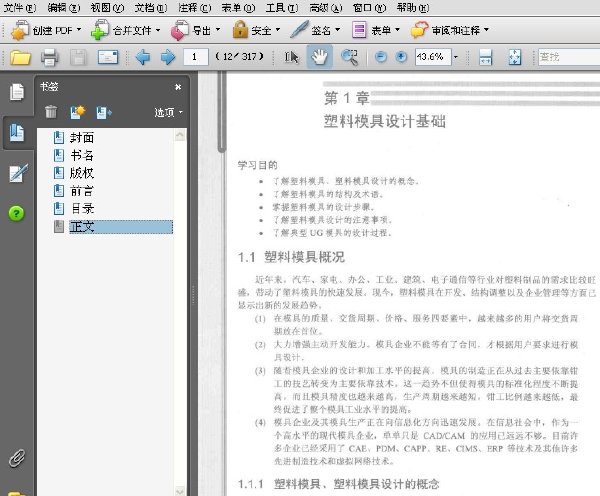Open the Signatures panel icon
The image size is (600, 496).
click(x=18, y=174)
